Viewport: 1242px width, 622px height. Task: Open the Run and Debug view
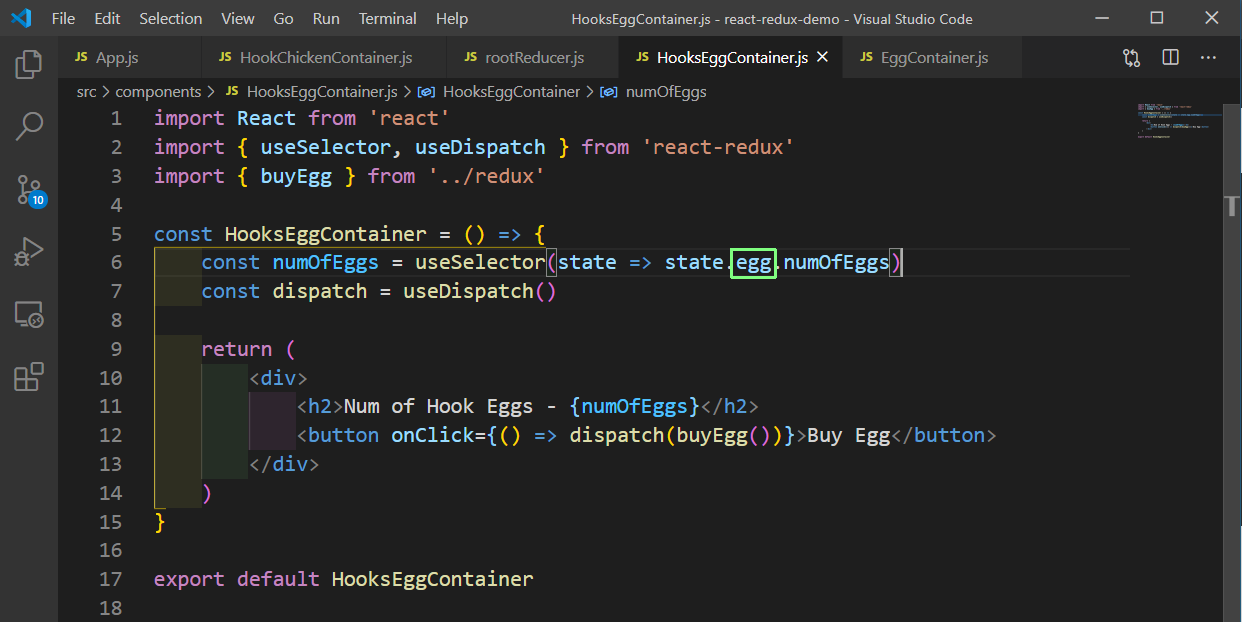[29, 251]
